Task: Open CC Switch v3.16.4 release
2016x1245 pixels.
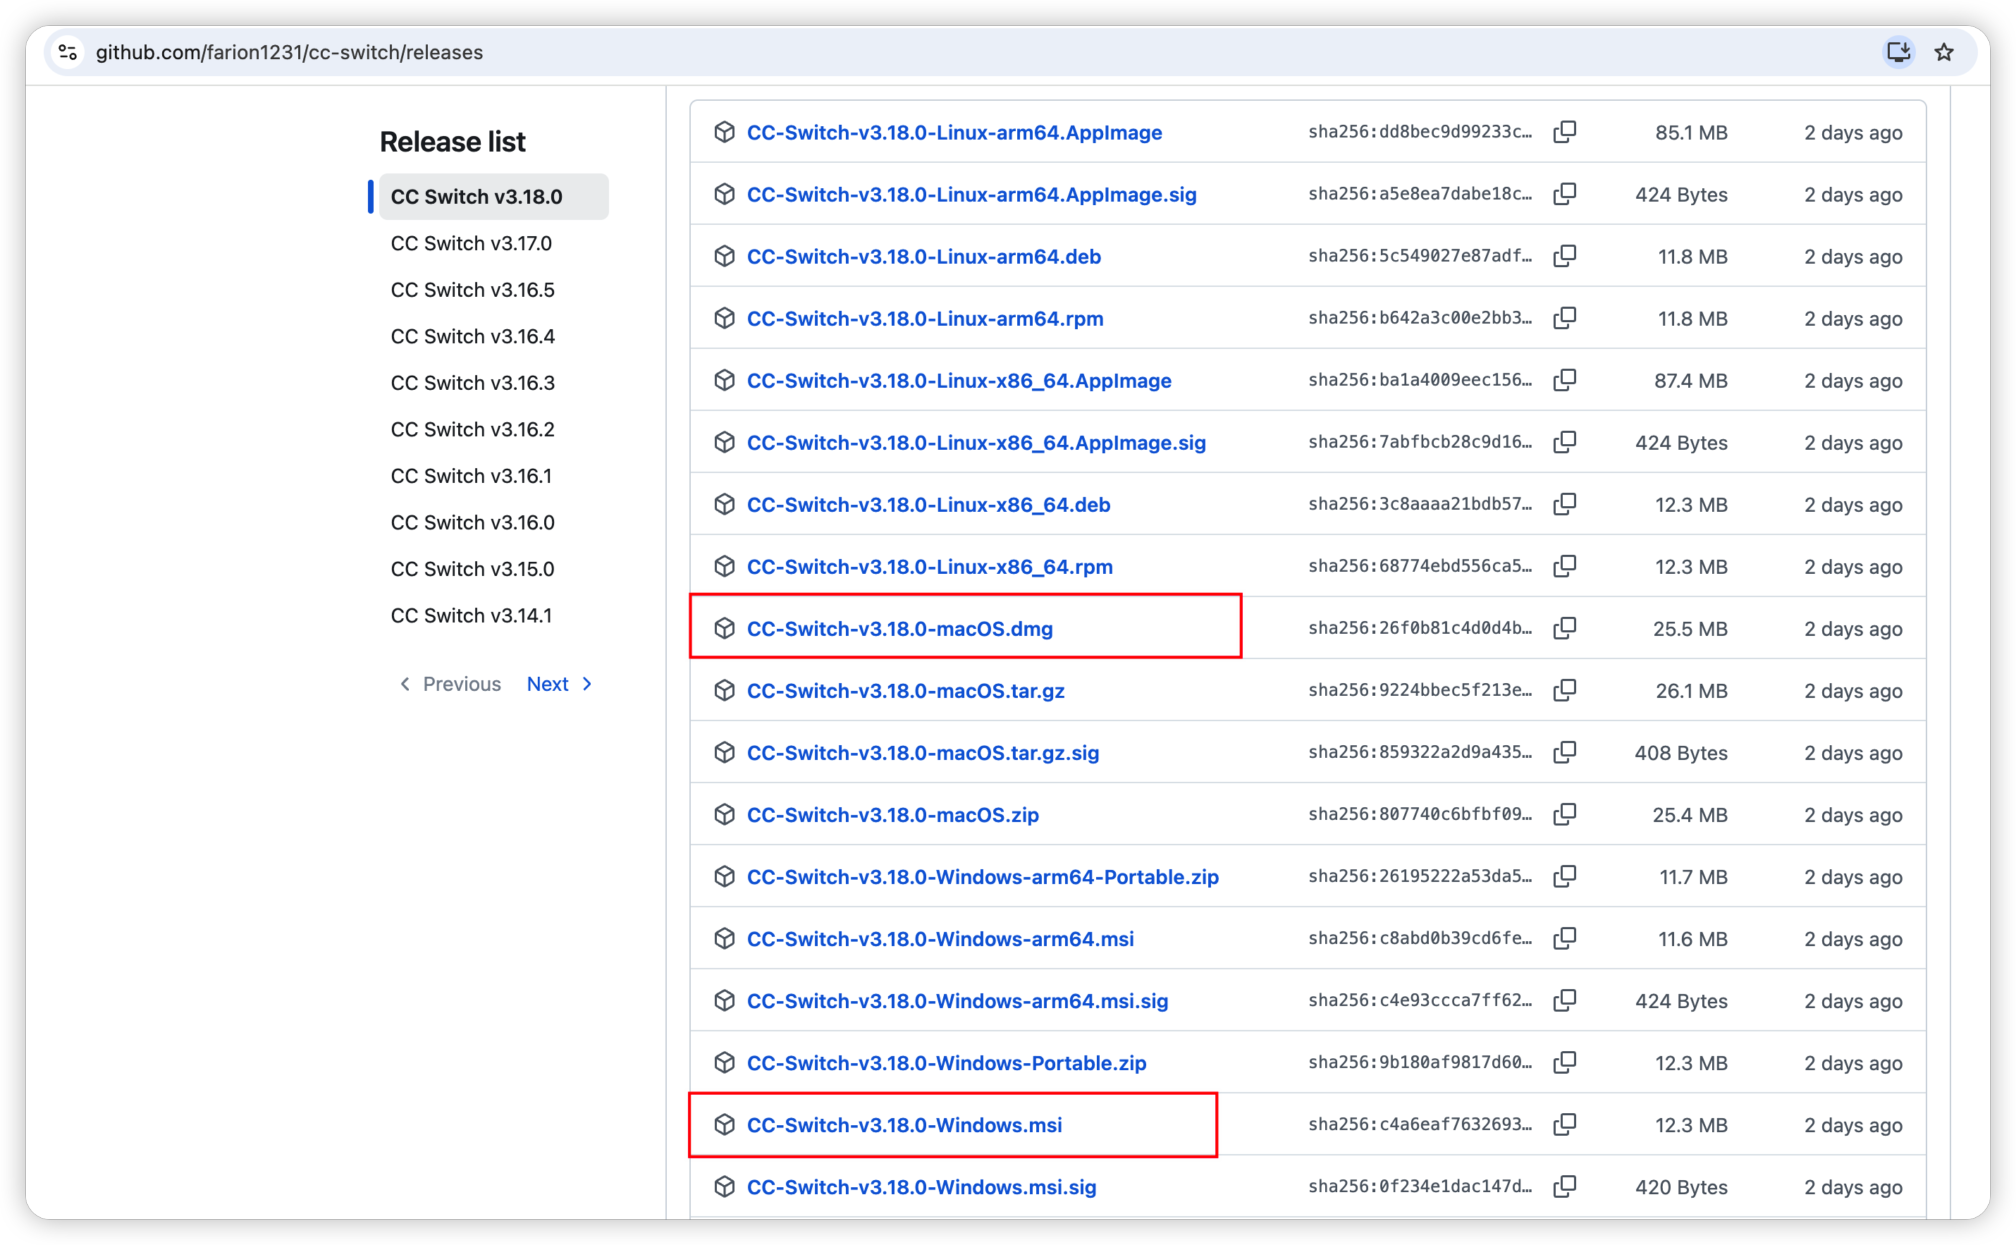Action: click(473, 336)
